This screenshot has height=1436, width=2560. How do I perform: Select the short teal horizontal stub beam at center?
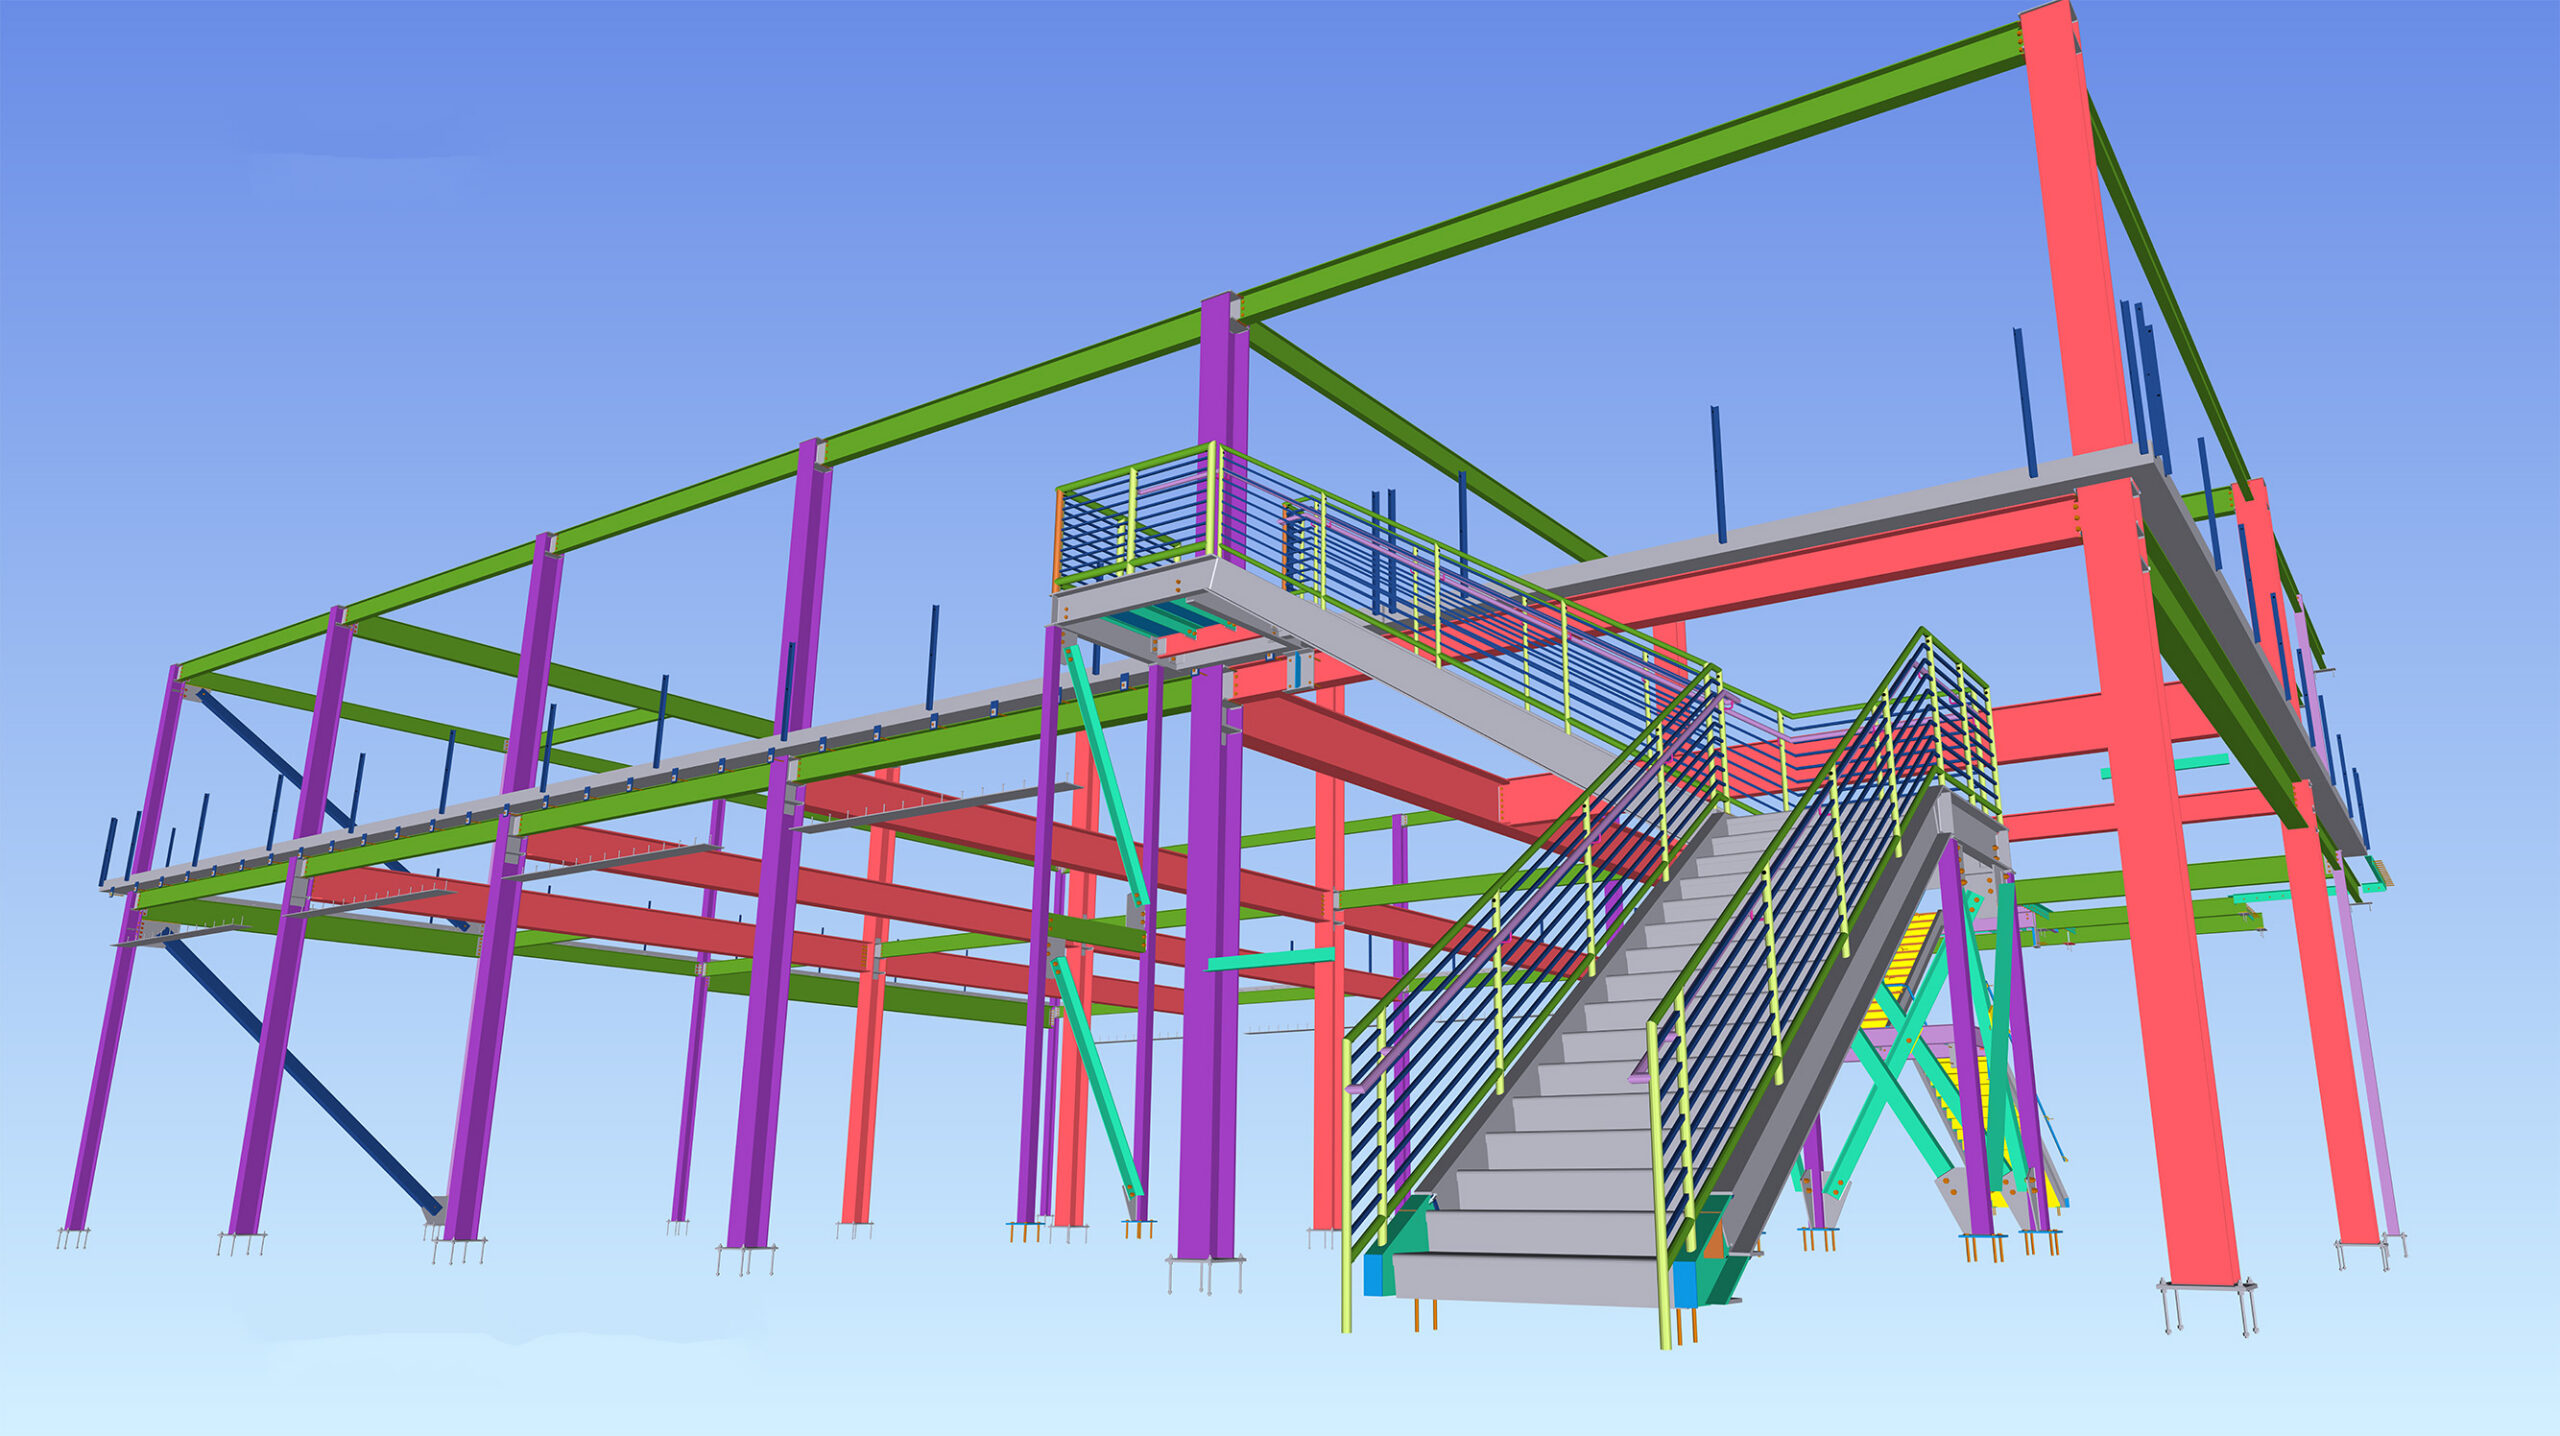1270,959
